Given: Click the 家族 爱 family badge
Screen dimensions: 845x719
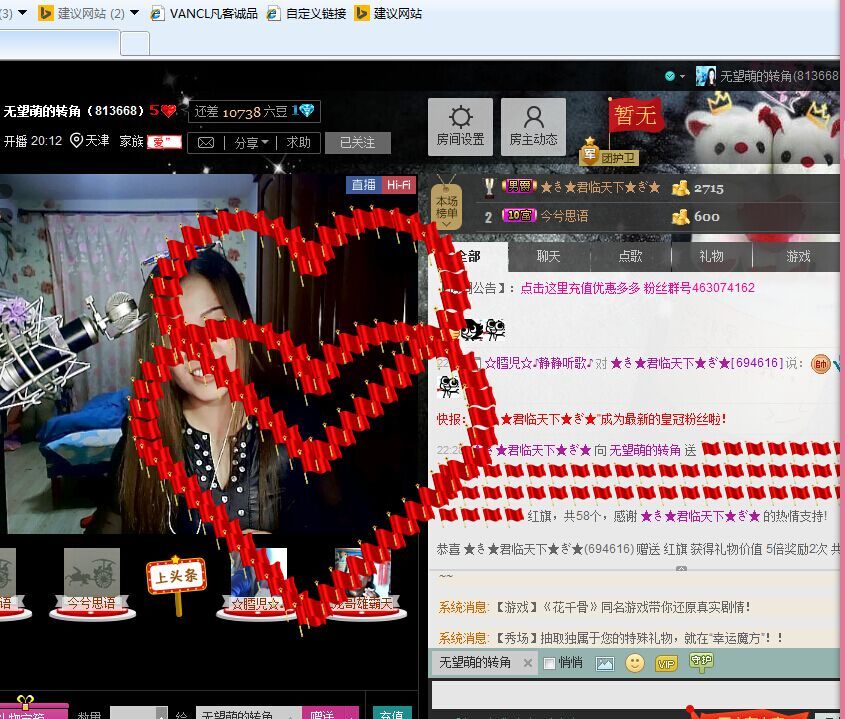Looking at the screenshot, I should pos(164,142).
